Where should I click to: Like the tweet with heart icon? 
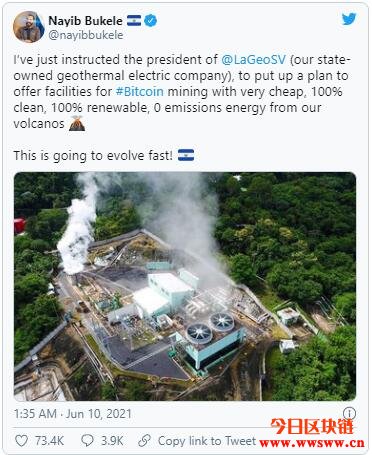[x=21, y=441]
